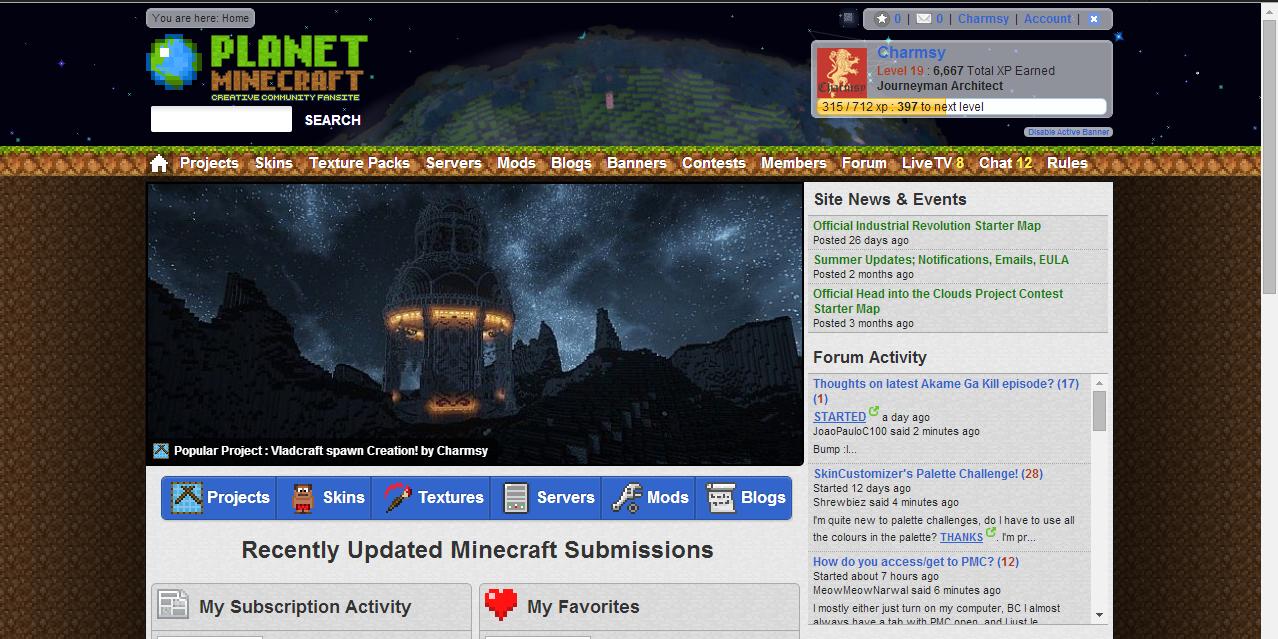Click the THANKS link in the forum post
The image size is (1278, 639).
(x=962, y=536)
